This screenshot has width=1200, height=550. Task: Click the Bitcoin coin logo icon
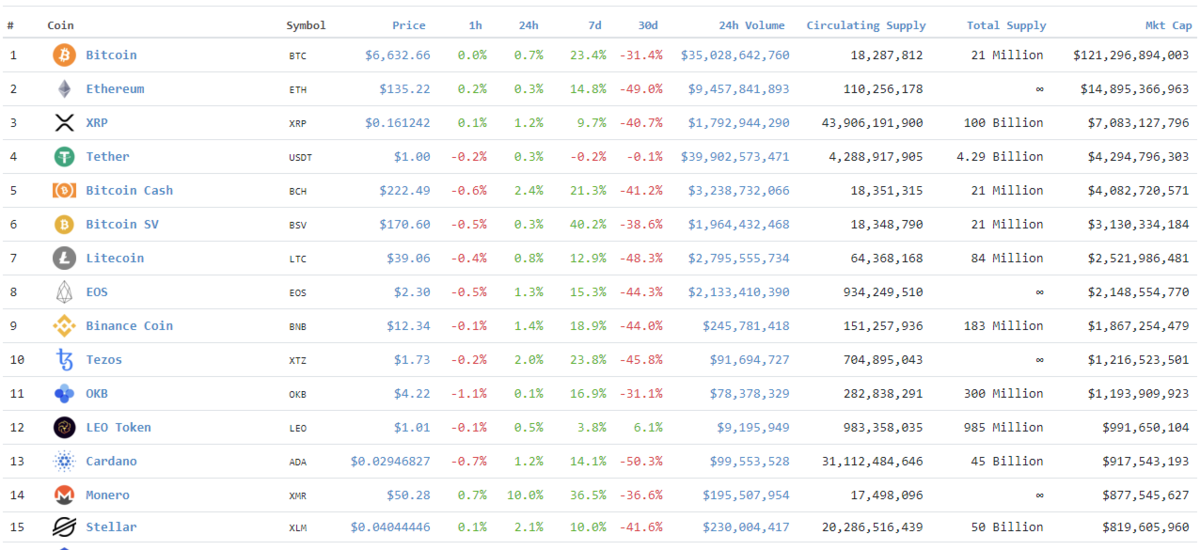64,55
